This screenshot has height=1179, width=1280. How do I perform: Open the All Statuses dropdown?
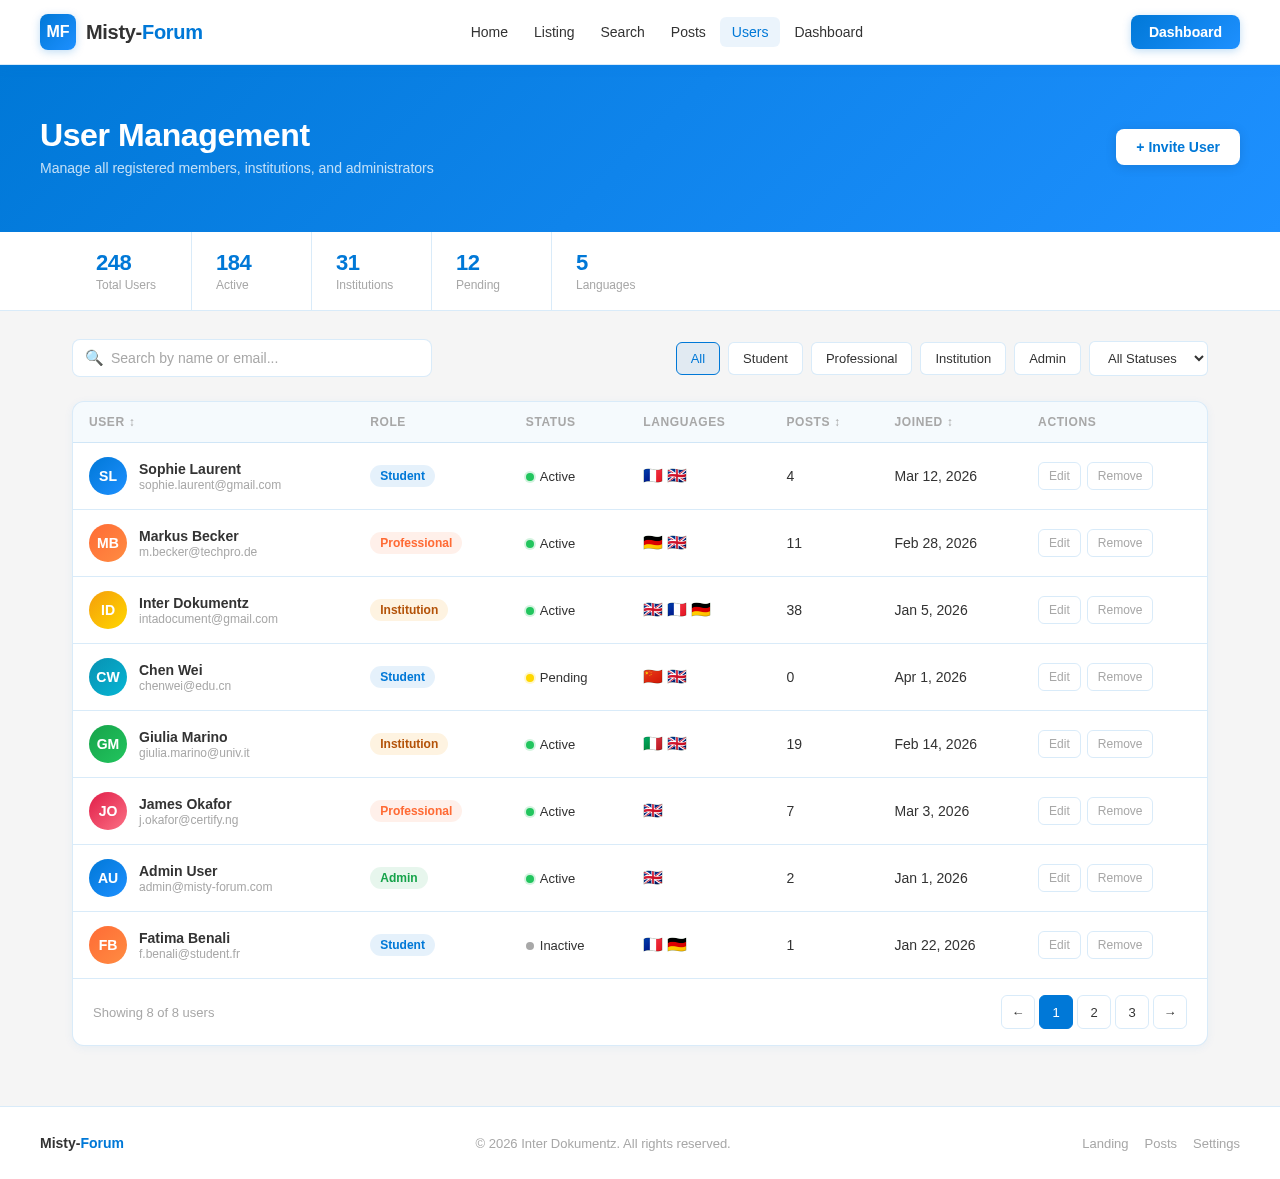click(1147, 358)
